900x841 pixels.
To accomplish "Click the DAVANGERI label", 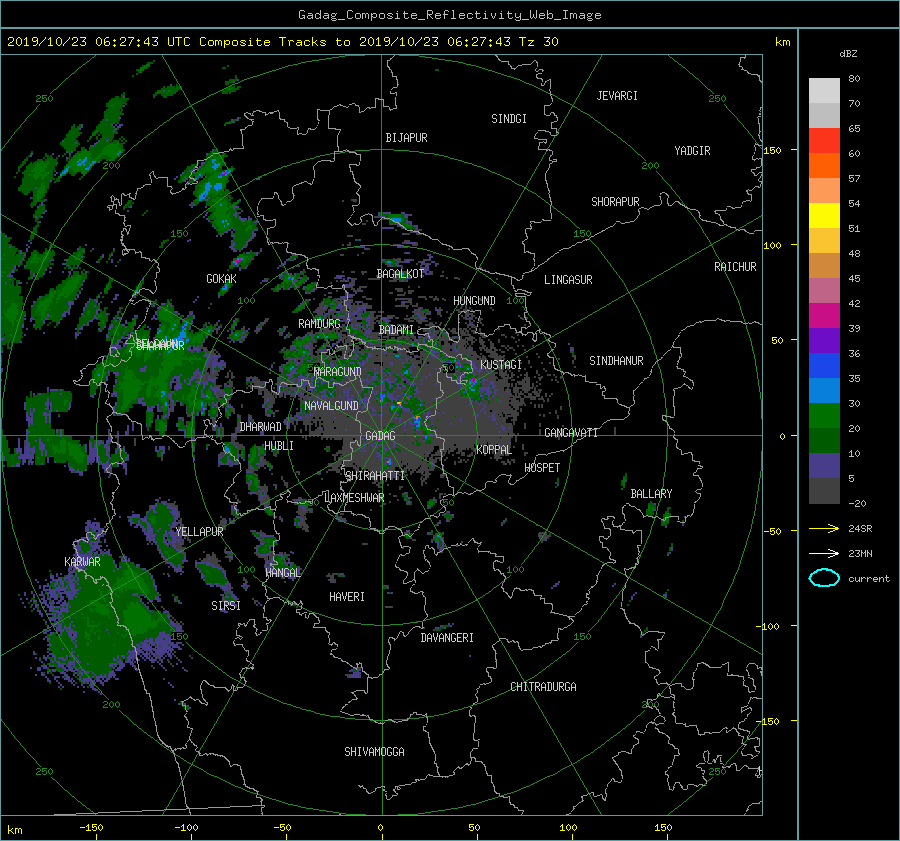I will pyautogui.click(x=447, y=638).
